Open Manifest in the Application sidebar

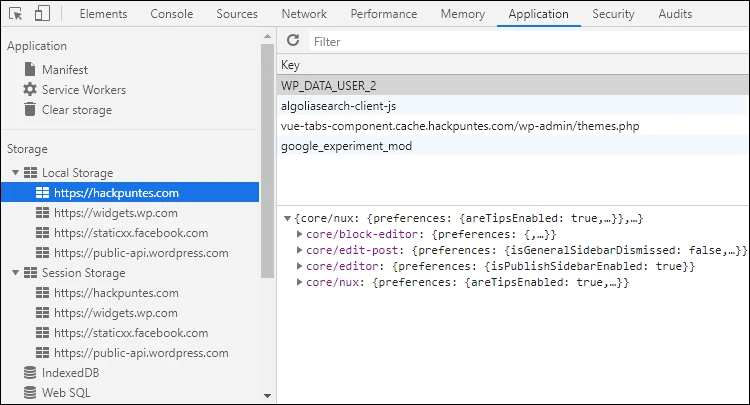65,70
